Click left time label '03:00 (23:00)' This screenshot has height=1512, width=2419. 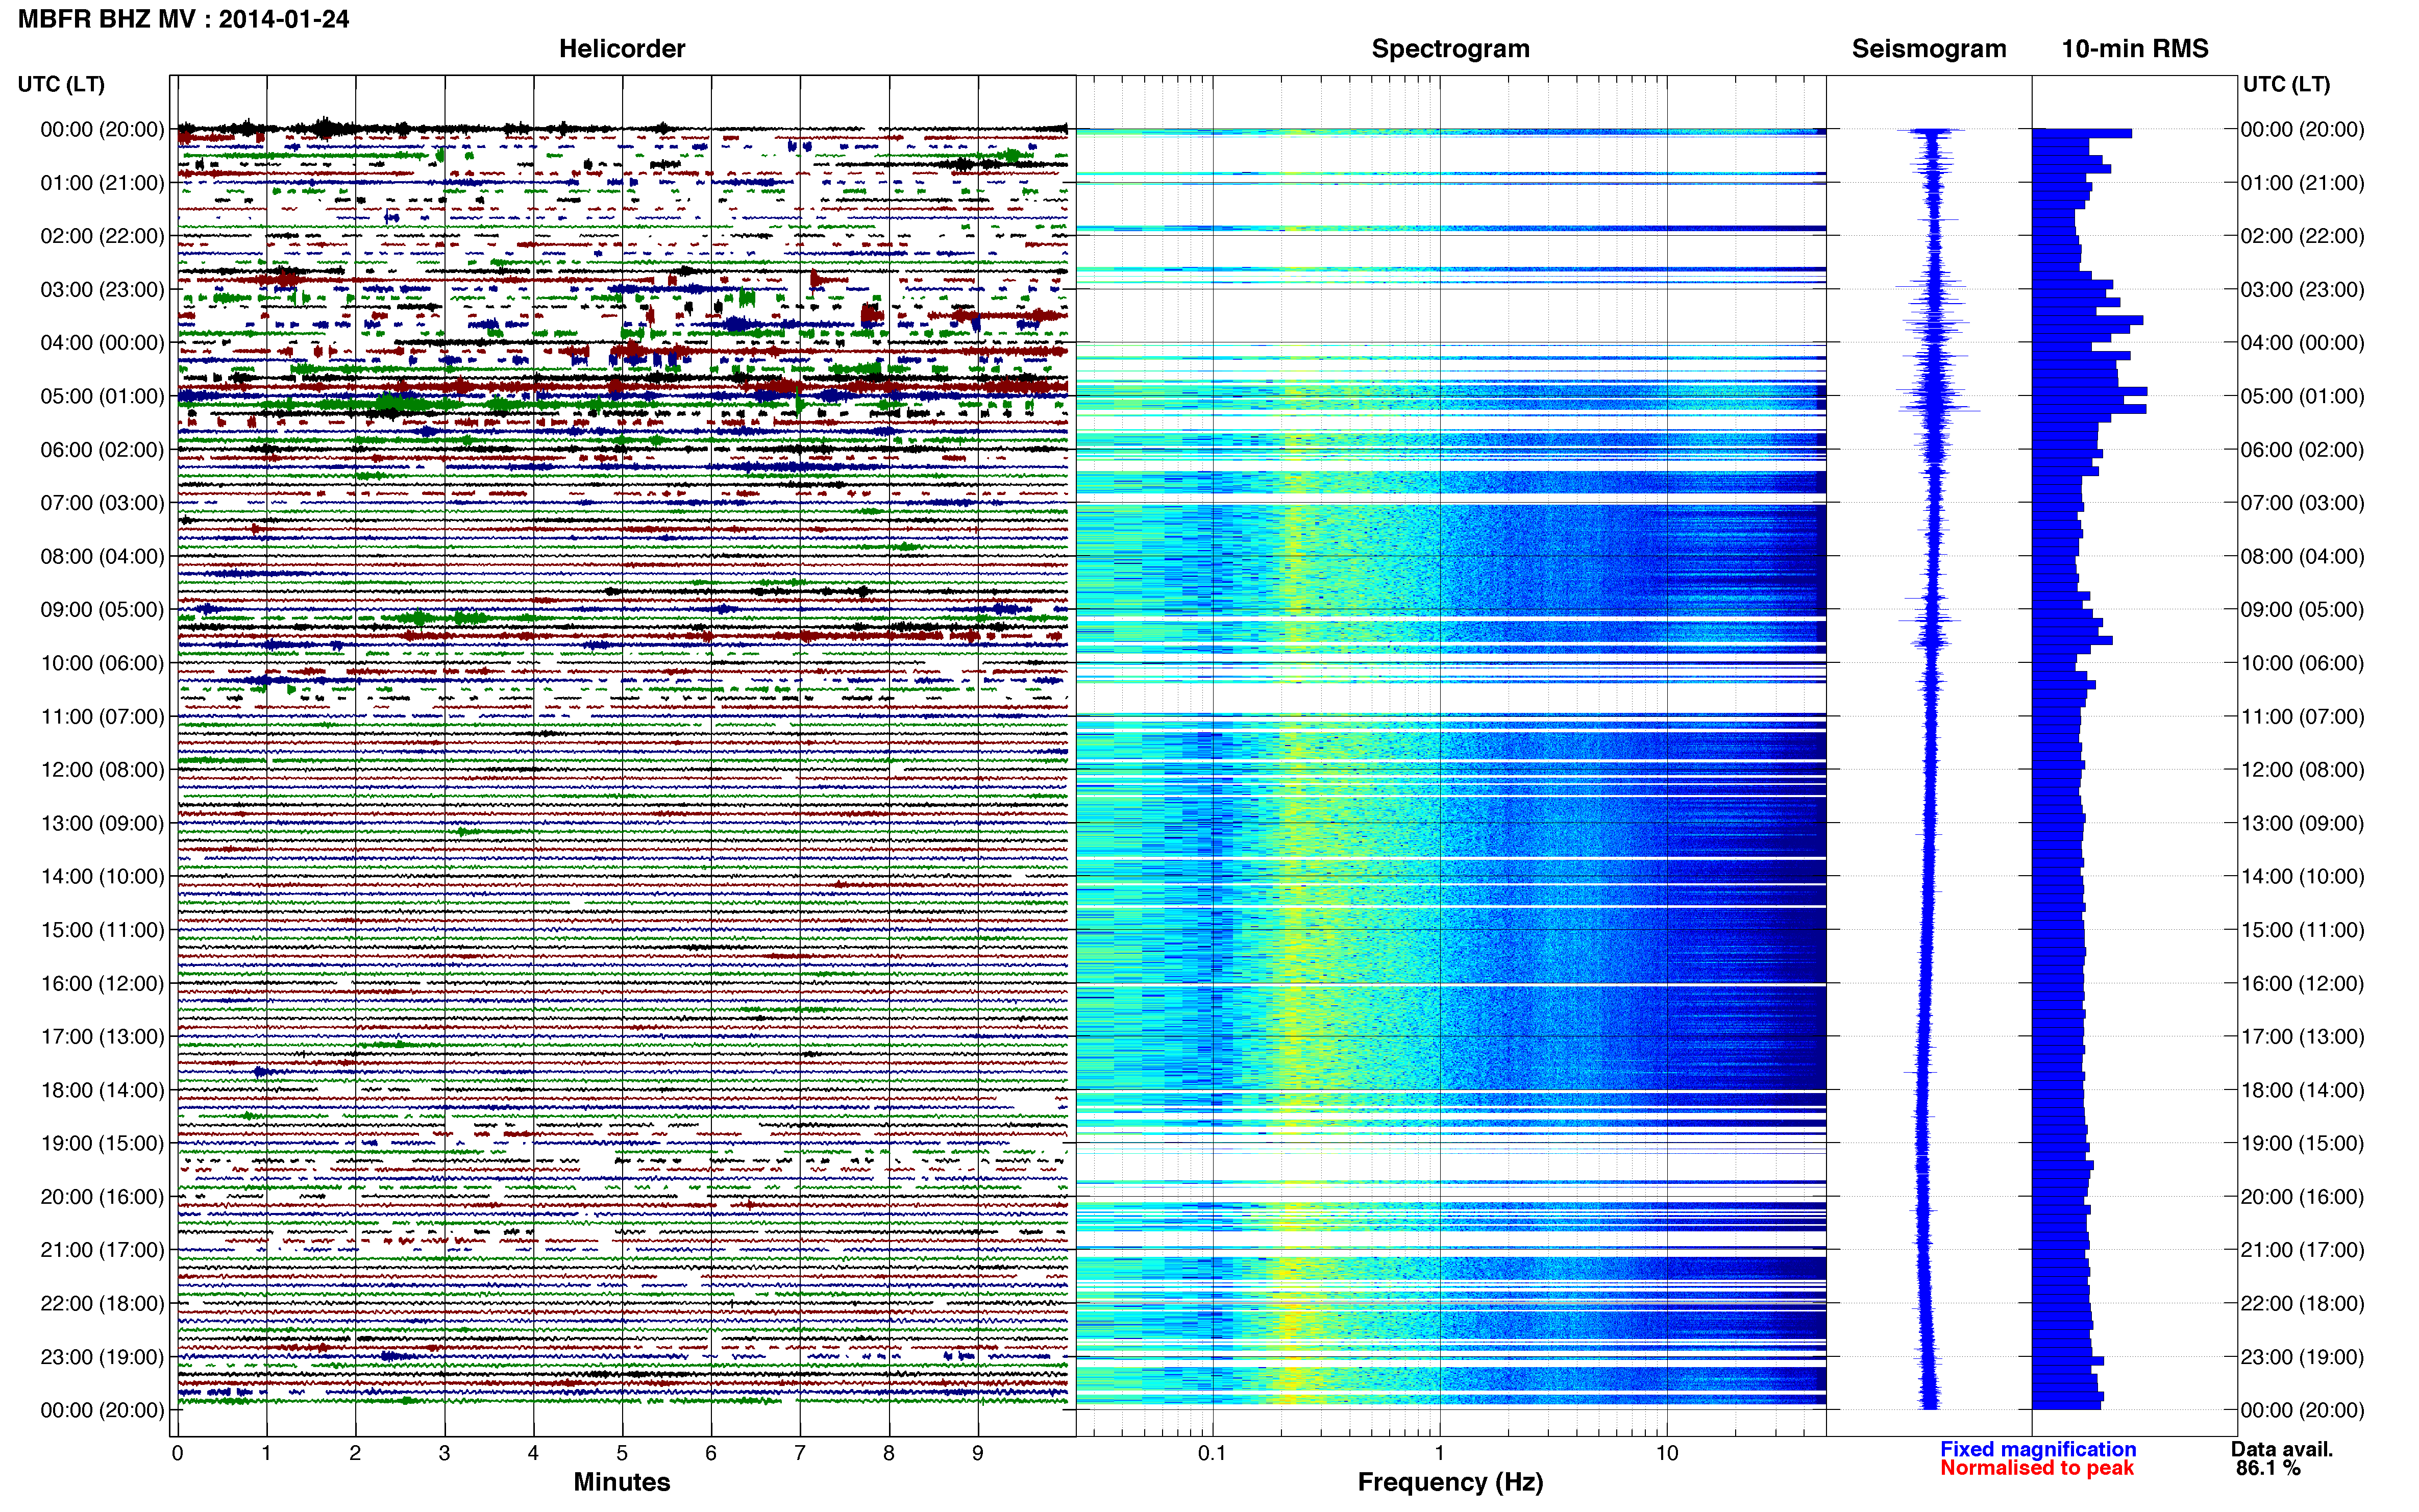coord(102,290)
